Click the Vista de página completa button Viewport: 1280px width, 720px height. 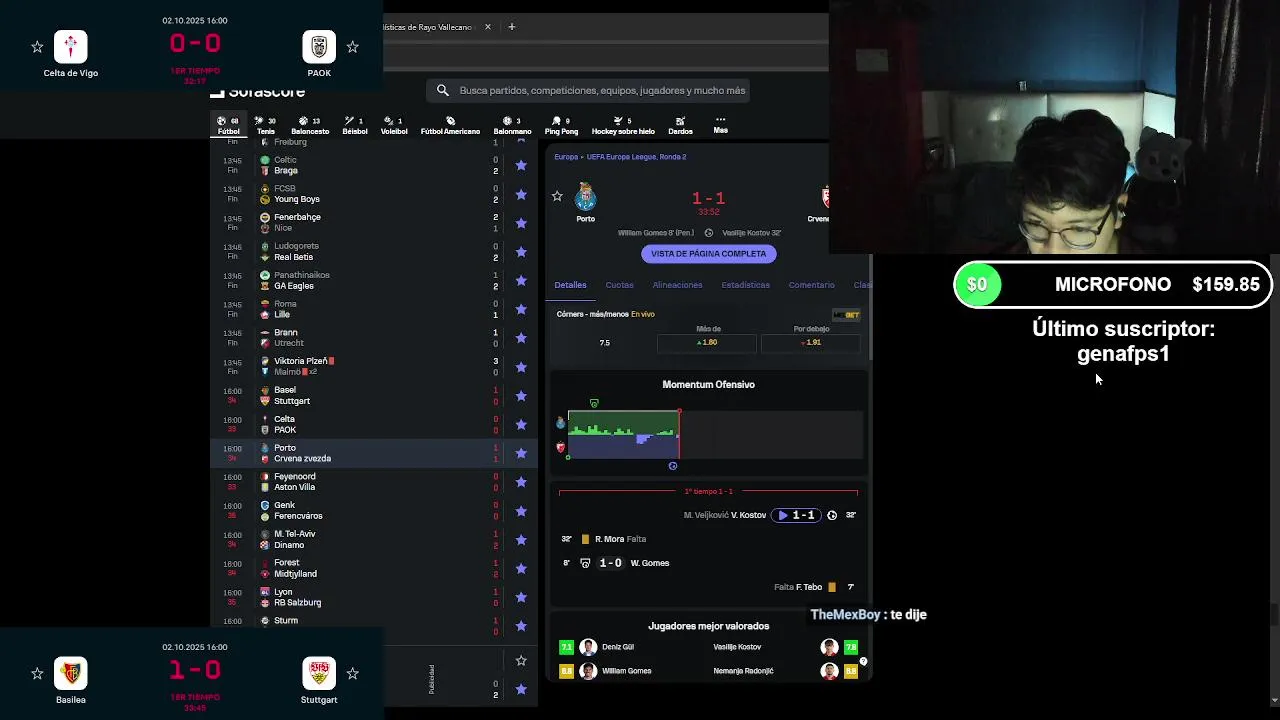[708, 254]
